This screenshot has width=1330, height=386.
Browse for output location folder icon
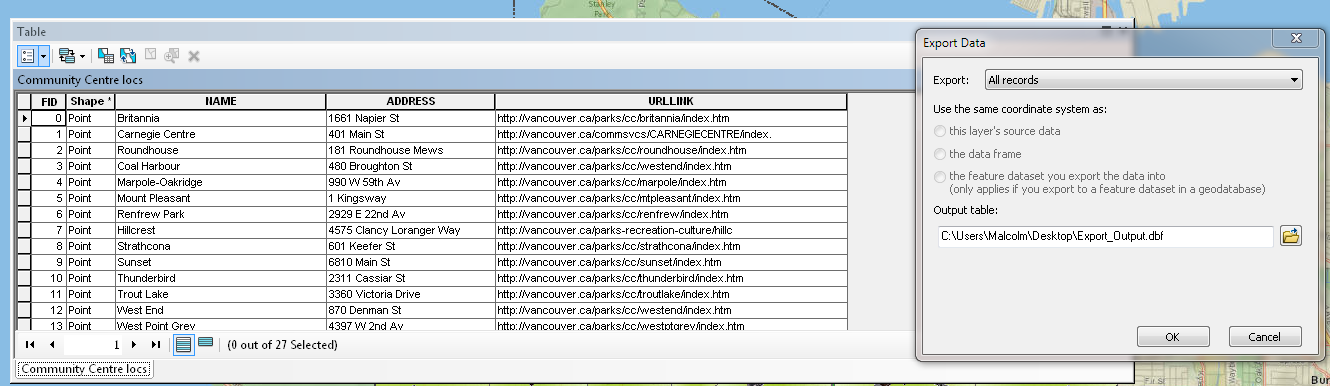point(1290,236)
